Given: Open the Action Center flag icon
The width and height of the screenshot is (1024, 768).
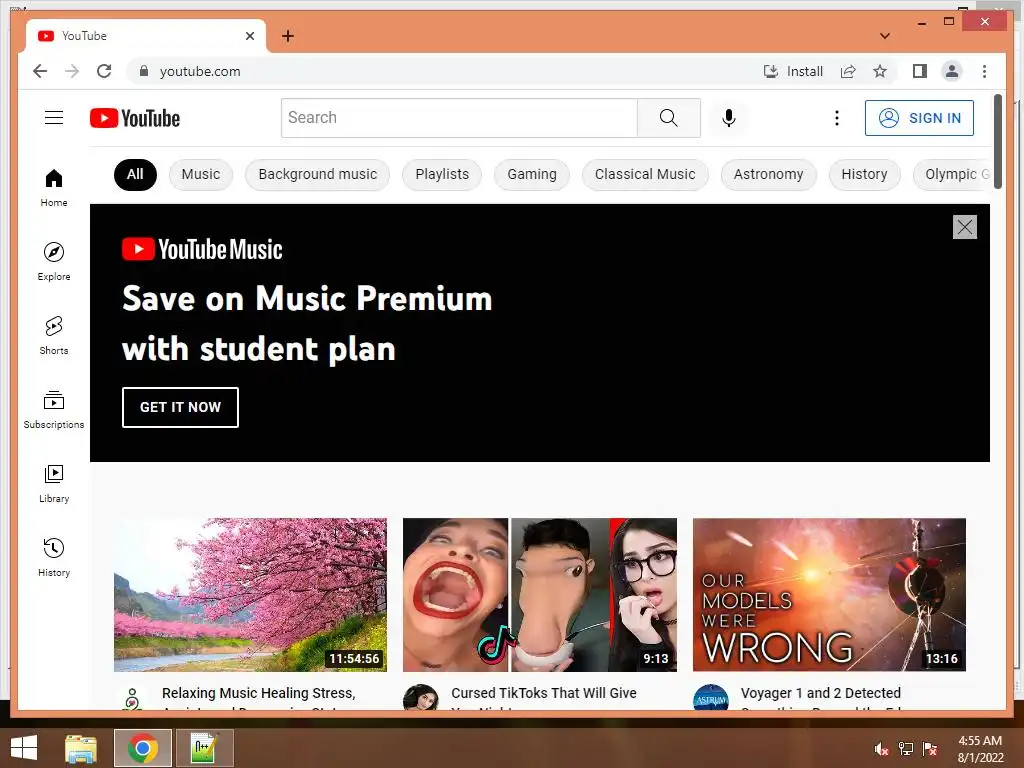Looking at the screenshot, I should tap(929, 749).
